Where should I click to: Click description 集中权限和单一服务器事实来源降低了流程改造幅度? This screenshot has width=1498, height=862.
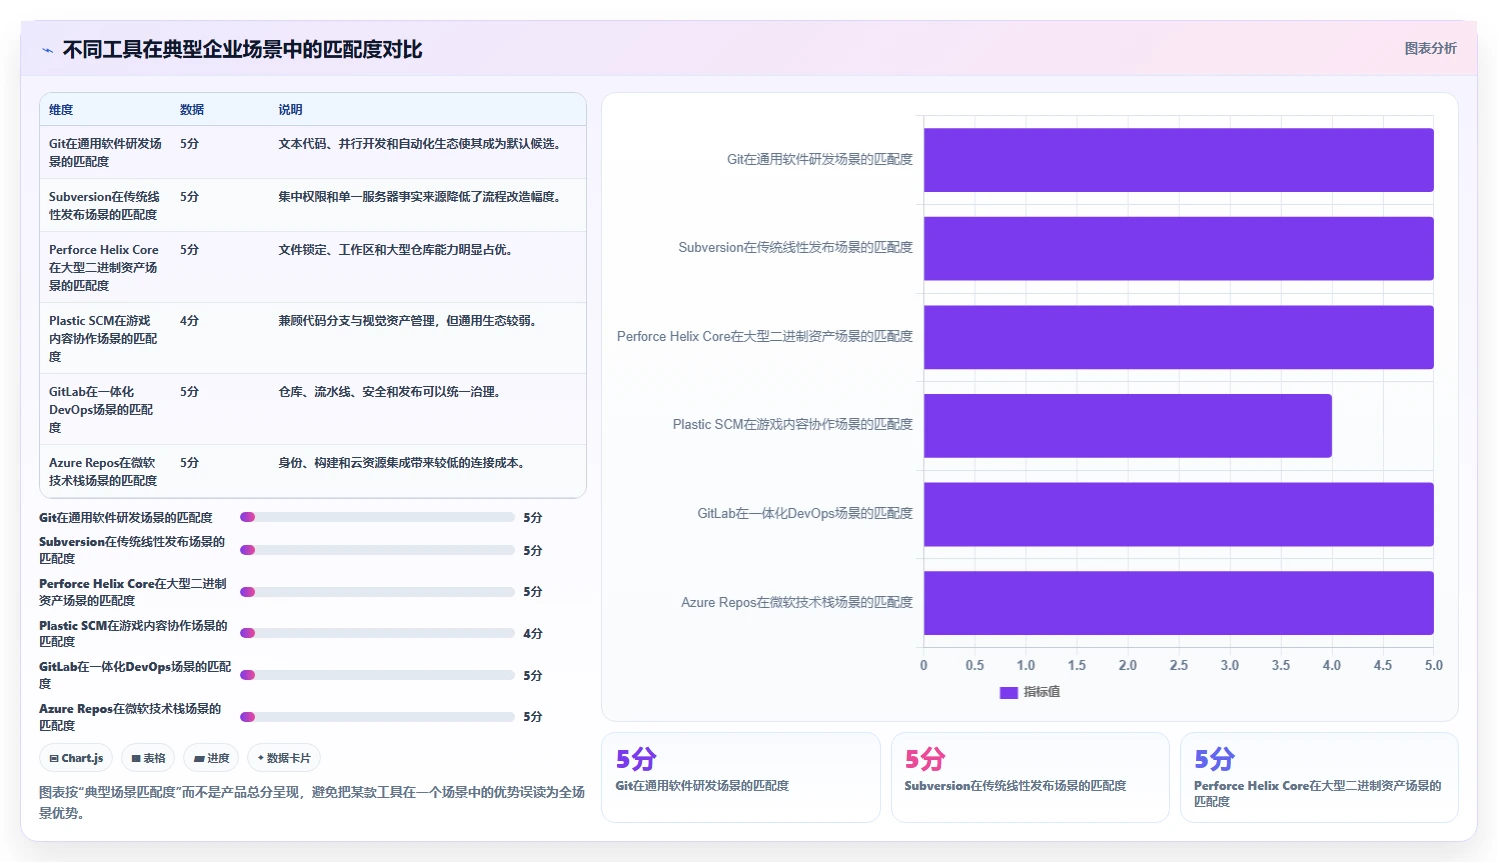(421, 197)
